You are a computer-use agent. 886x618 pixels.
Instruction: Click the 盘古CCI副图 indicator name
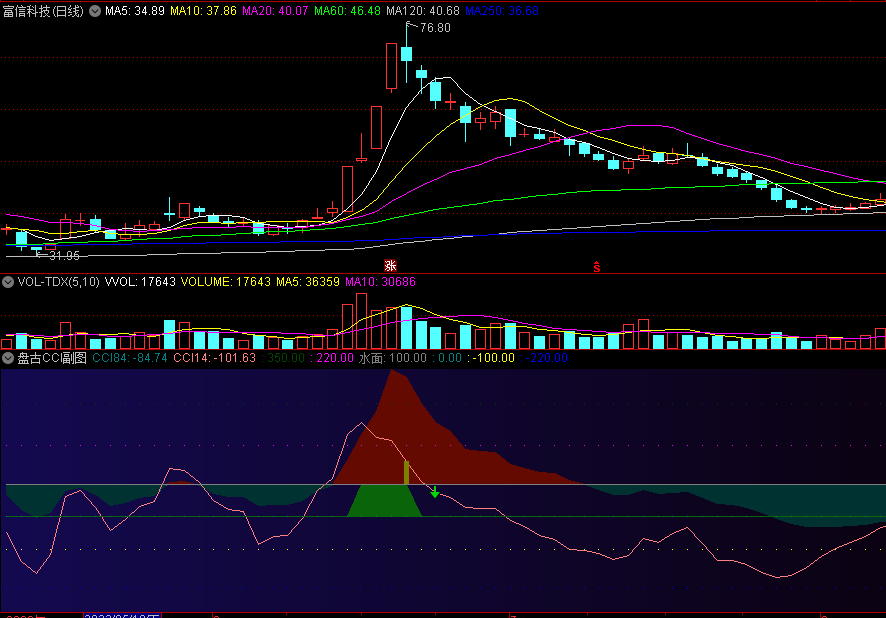[x=51, y=358]
